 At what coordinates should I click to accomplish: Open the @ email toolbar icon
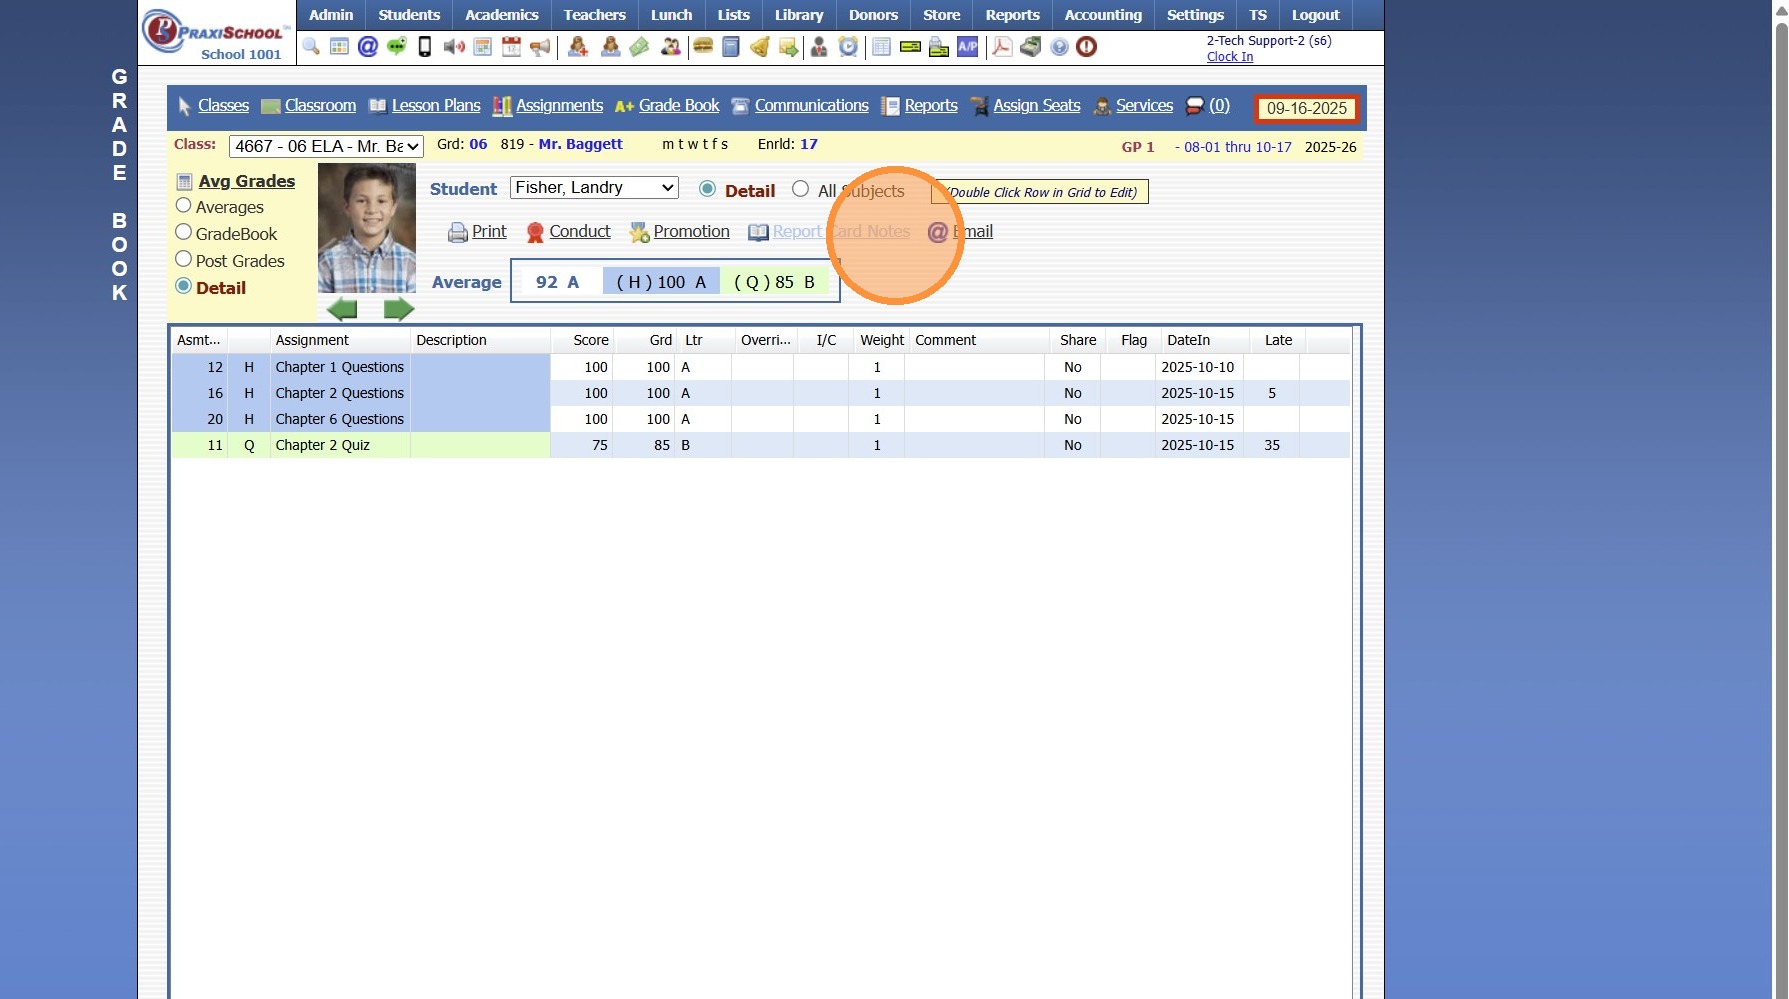(368, 47)
